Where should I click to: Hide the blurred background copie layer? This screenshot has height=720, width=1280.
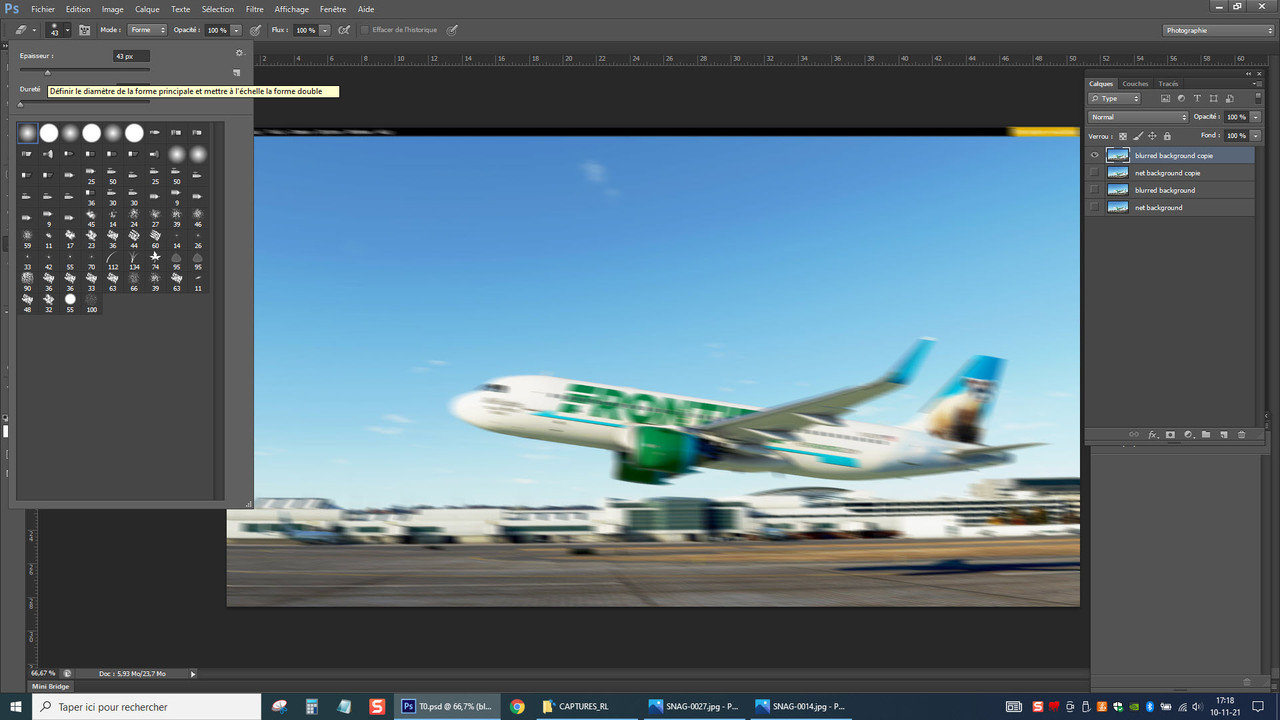tap(1095, 155)
